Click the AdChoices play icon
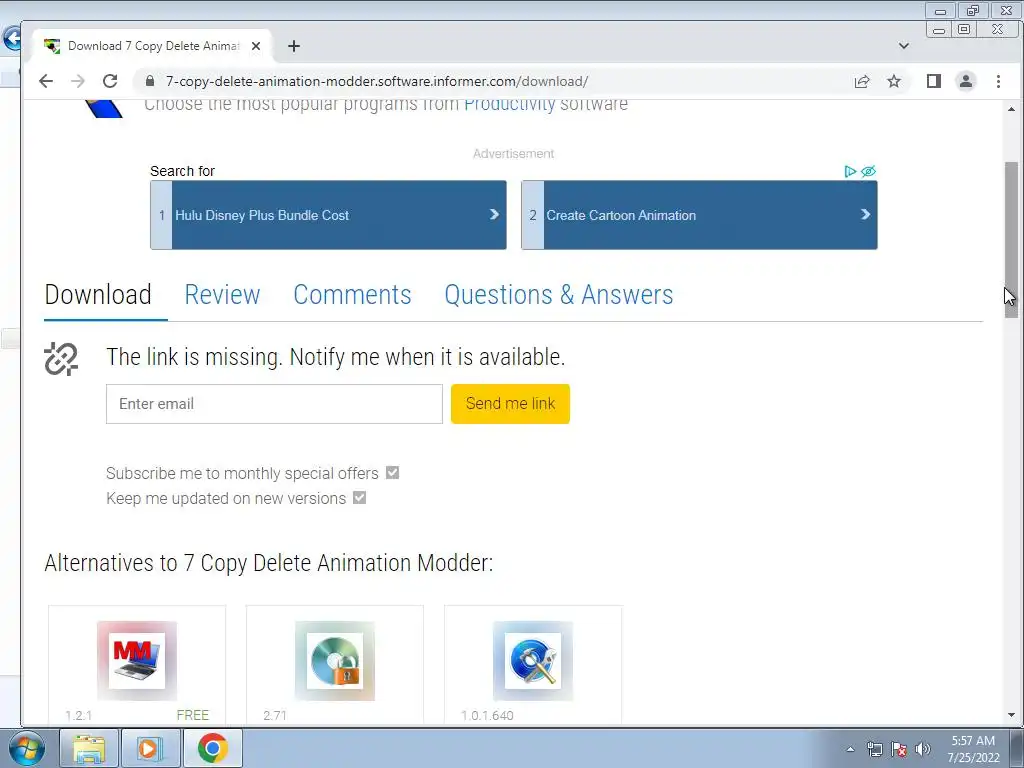The height and width of the screenshot is (768, 1024). (850, 171)
